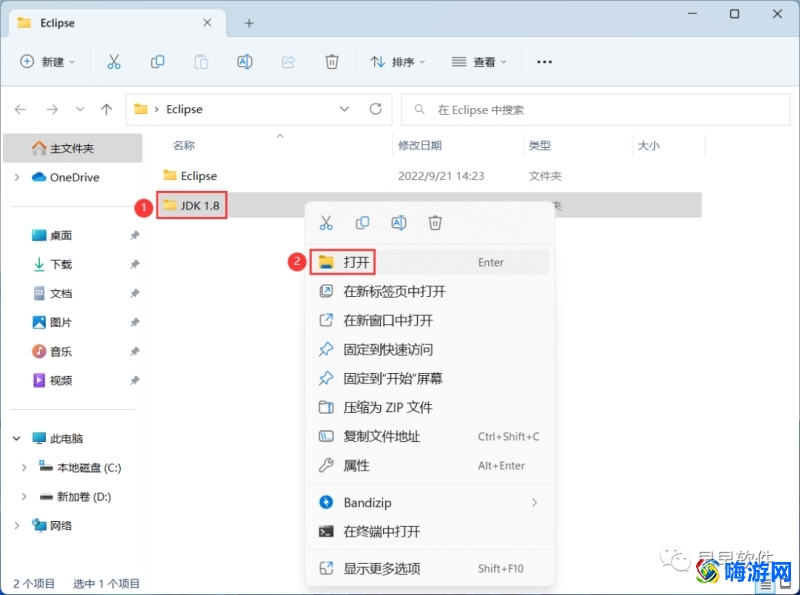
Task: Click the search box 在 Eclipse 中搜索
Action: pos(595,109)
